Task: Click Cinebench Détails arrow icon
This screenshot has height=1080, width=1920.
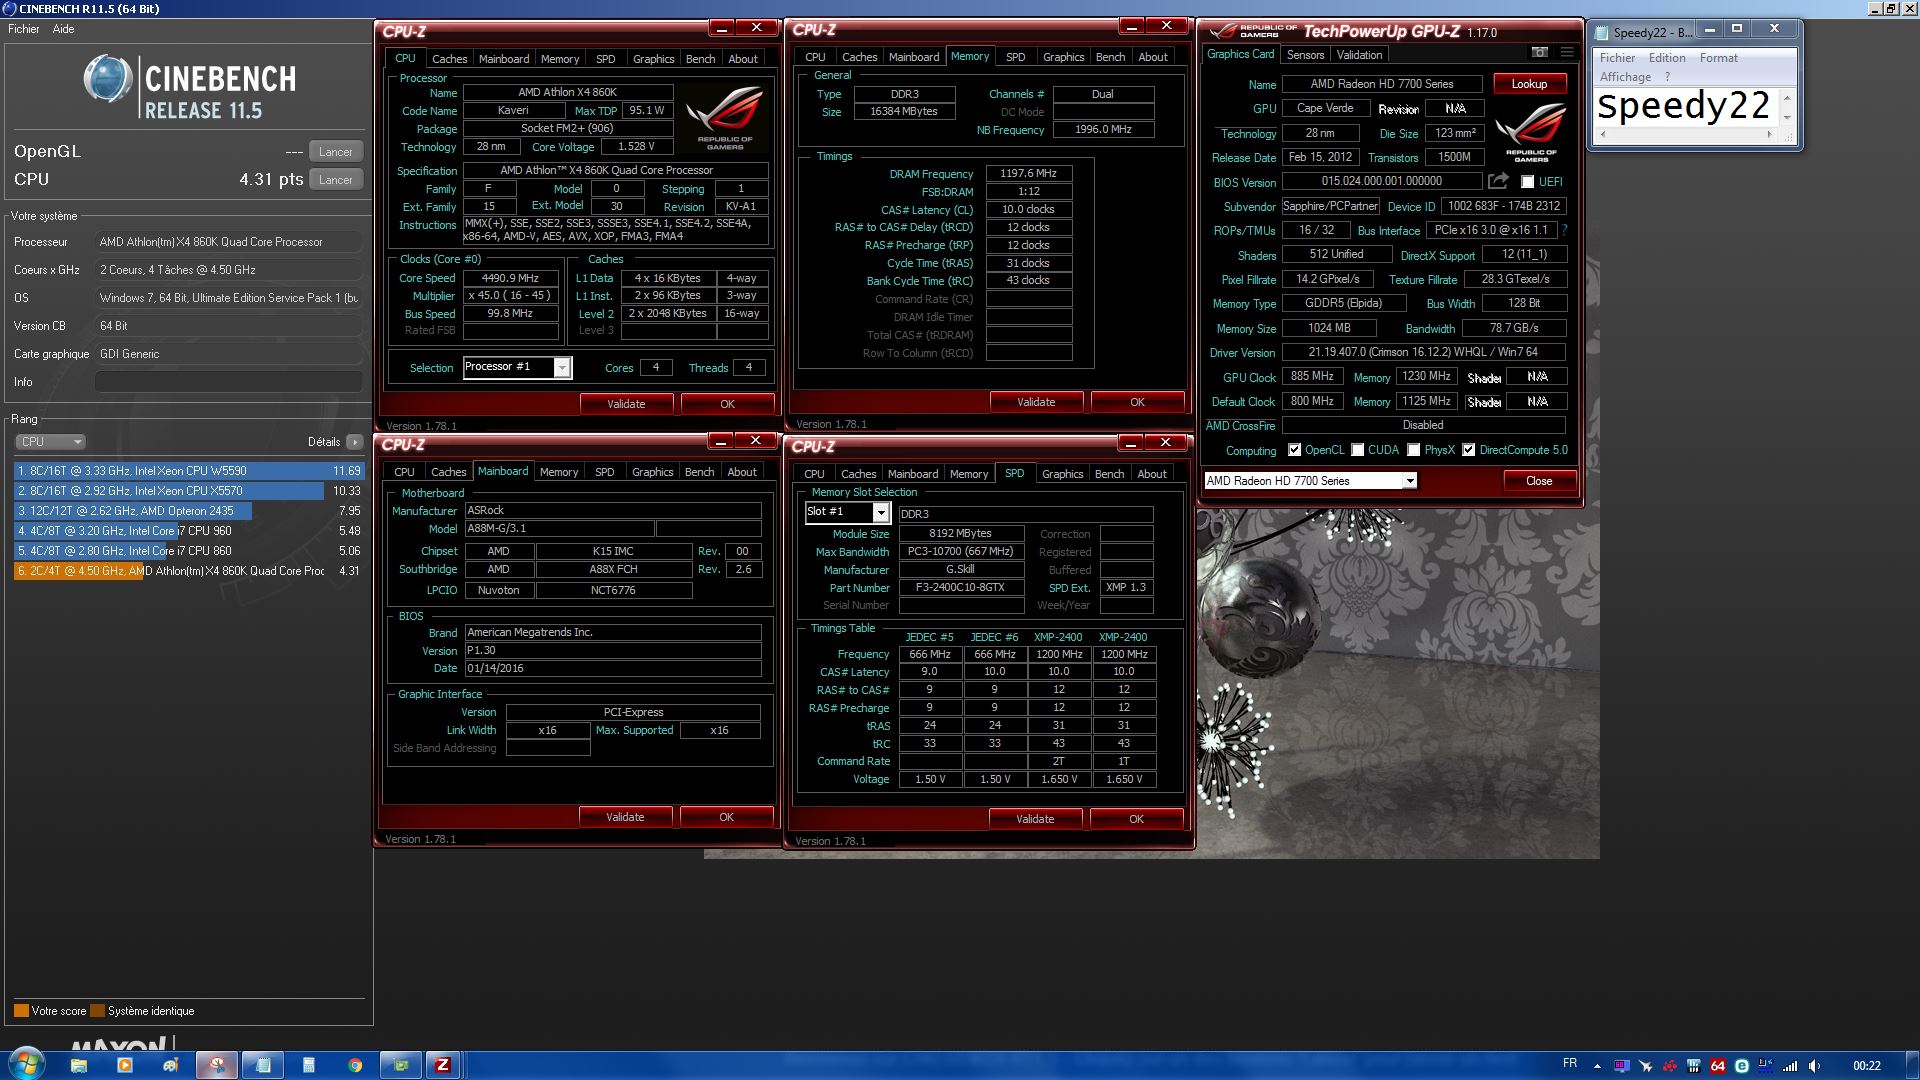Action: tap(355, 441)
